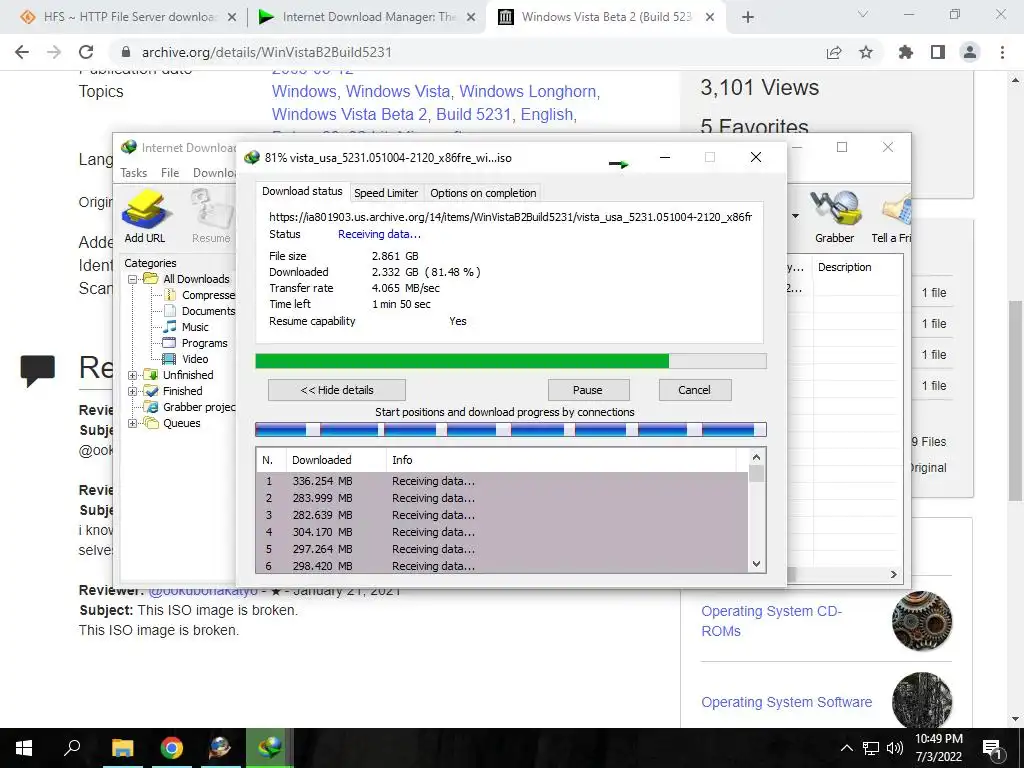Click the blue connections progress bar
The height and width of the screenshot is (768, 1024).
pos(511,429)
